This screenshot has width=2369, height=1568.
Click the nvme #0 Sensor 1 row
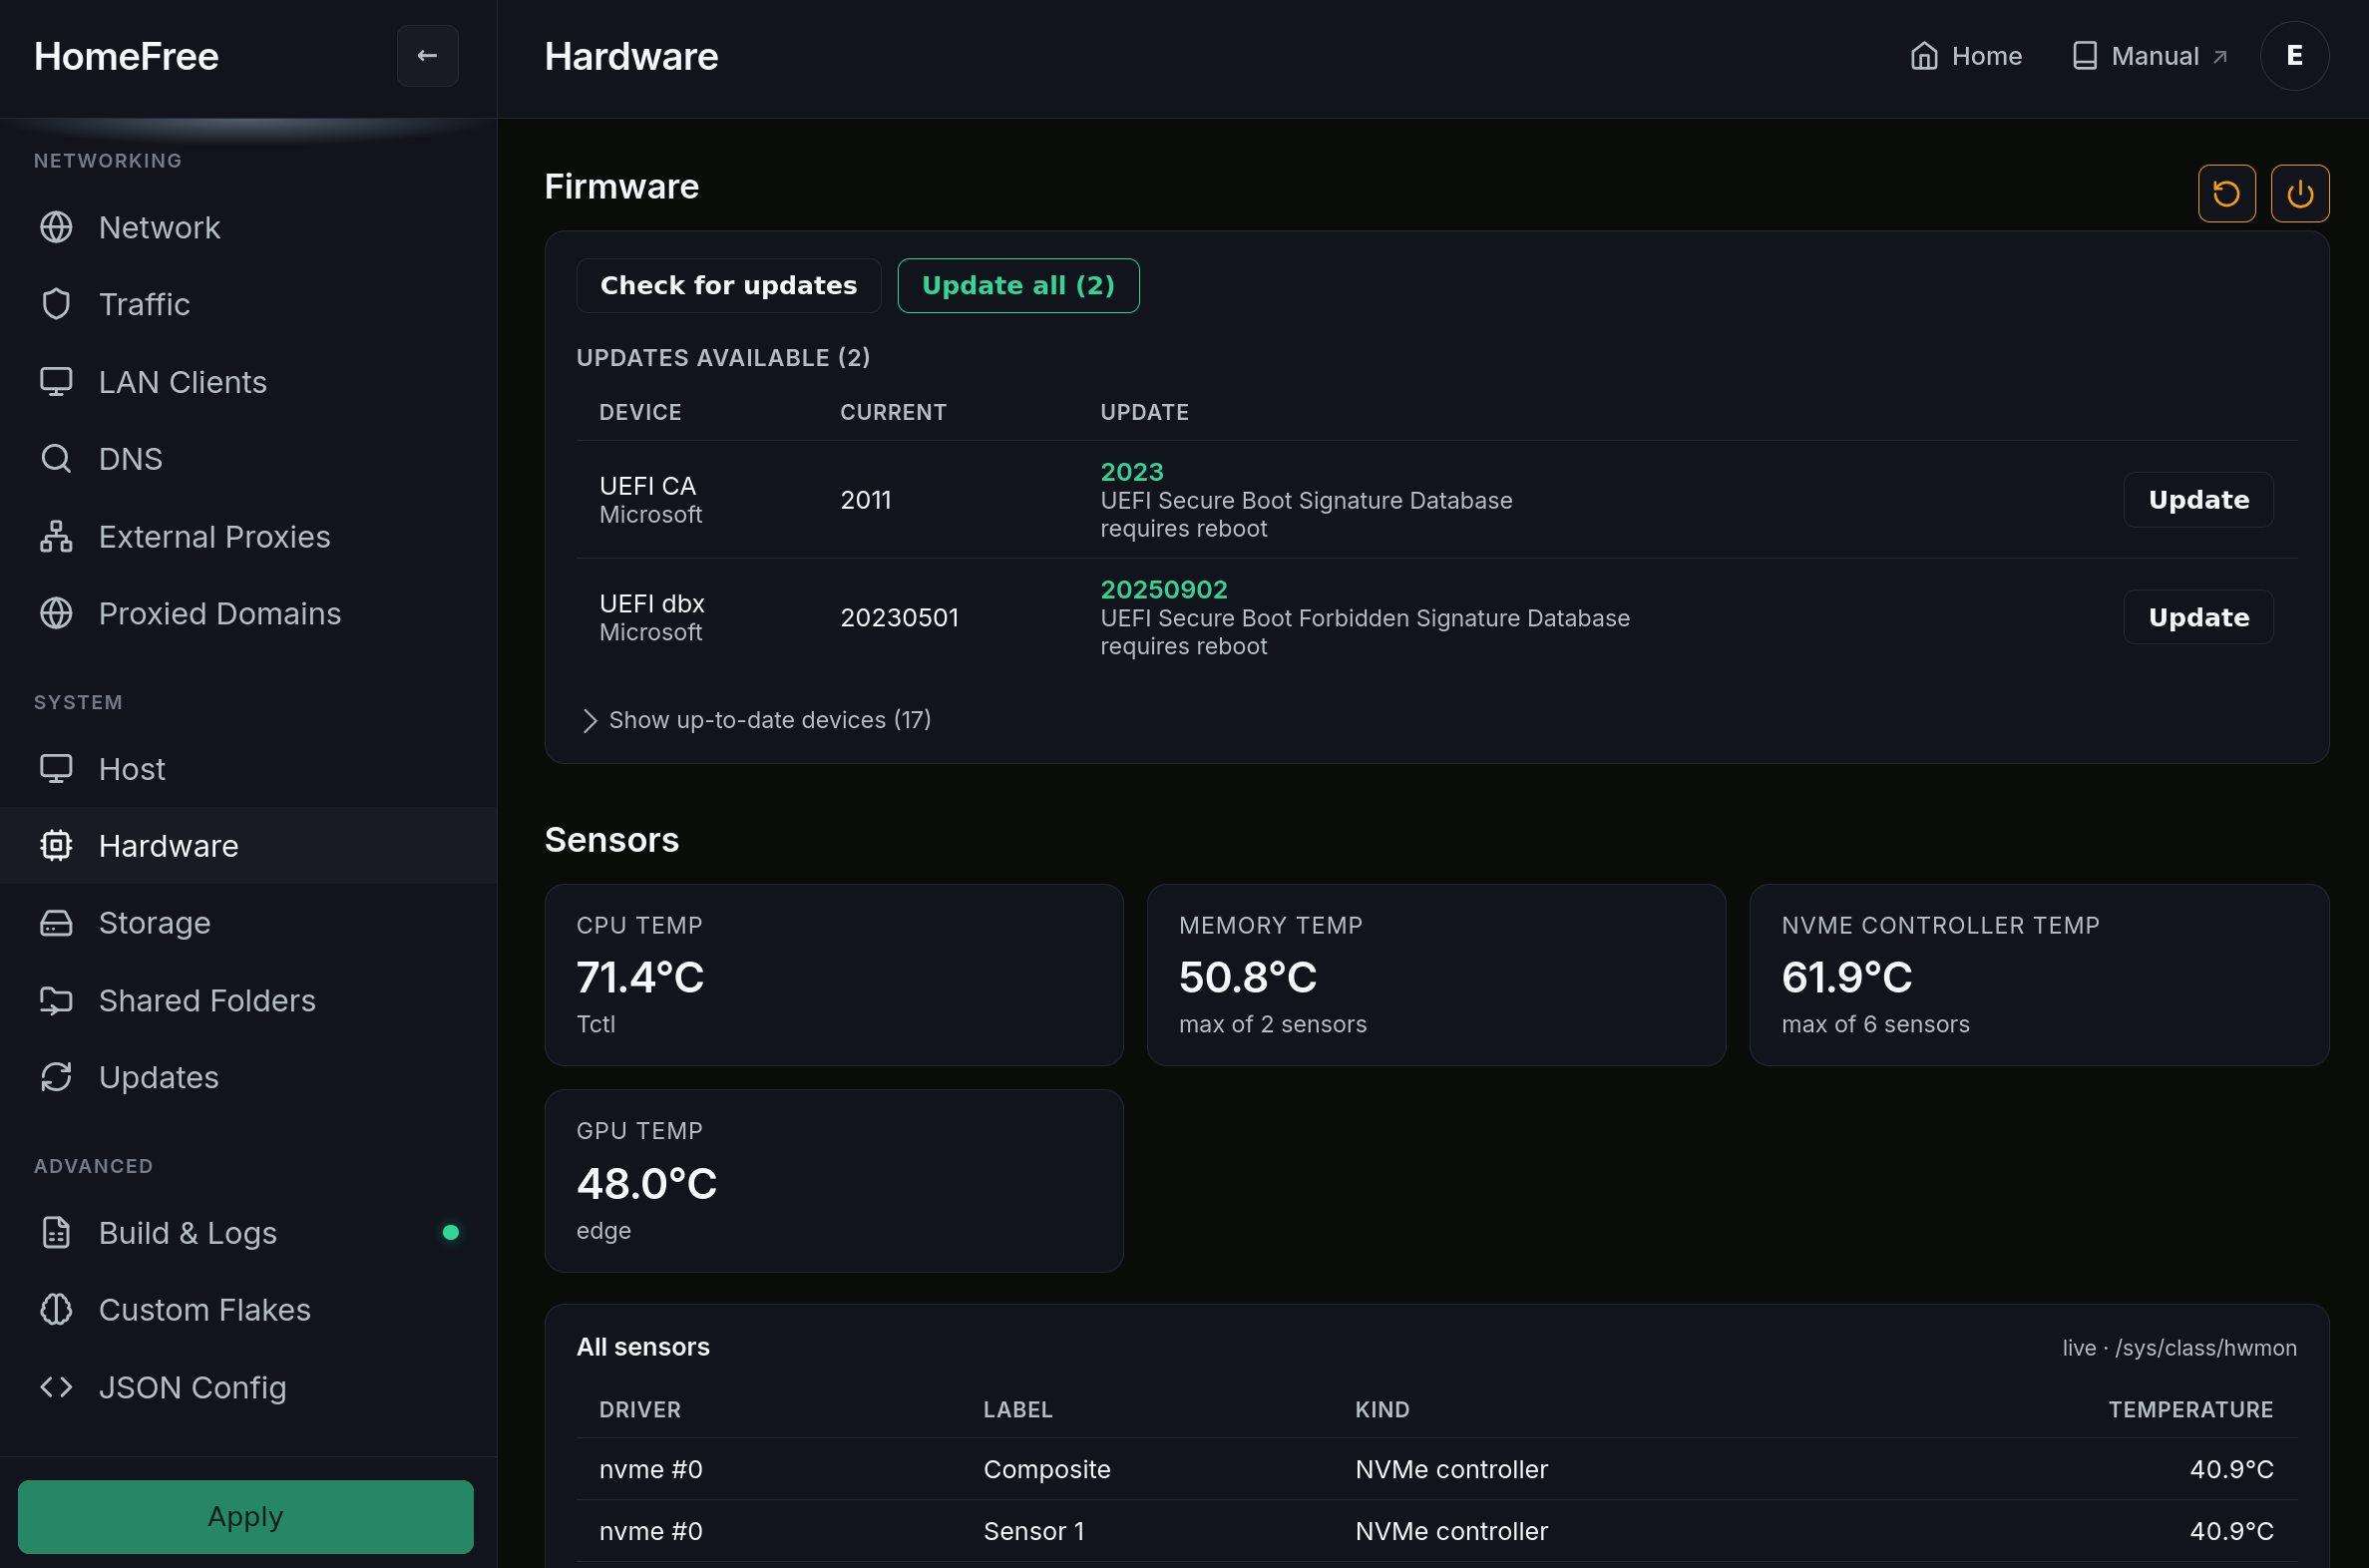click(1436, 1531)
